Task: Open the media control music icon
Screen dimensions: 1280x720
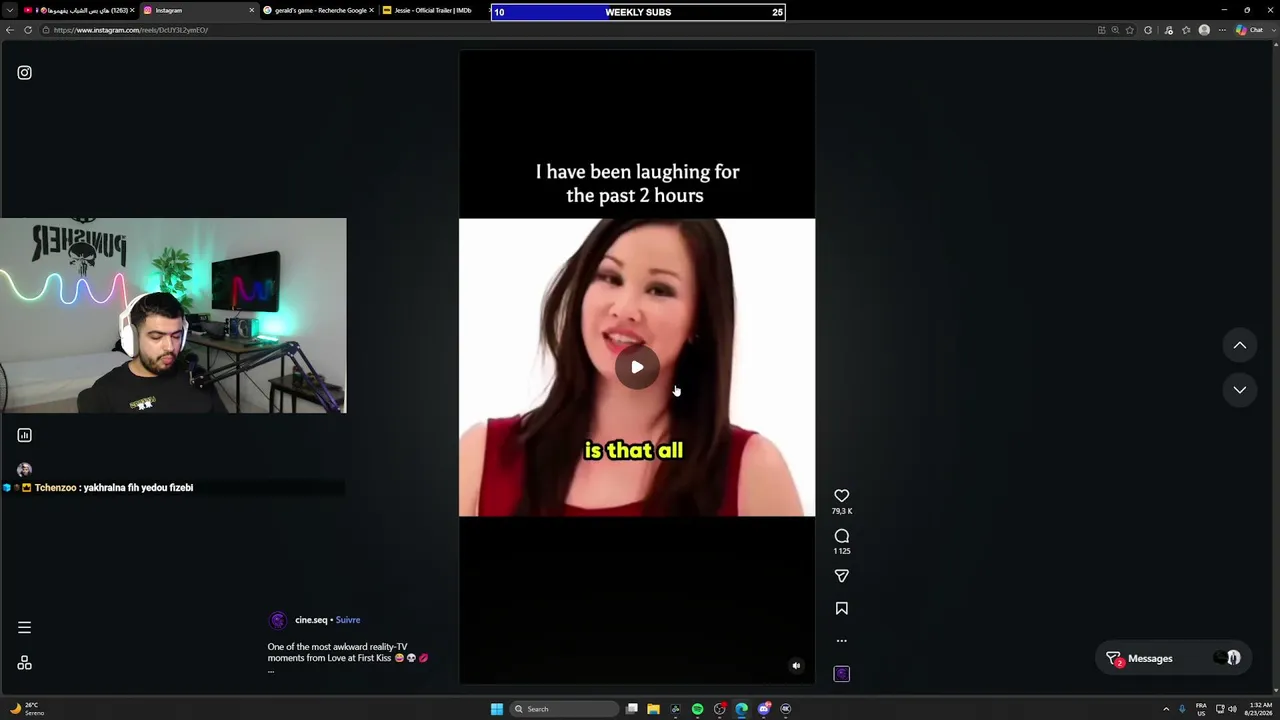Action: (1168, 30)
